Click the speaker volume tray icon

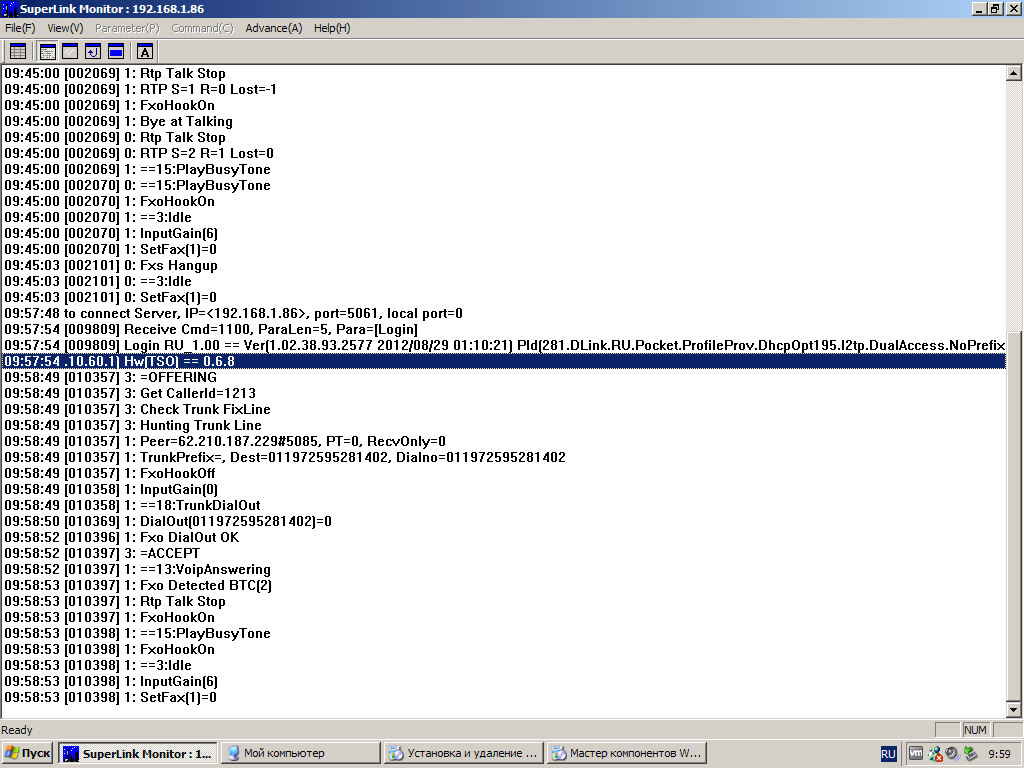tap(953, 754)
